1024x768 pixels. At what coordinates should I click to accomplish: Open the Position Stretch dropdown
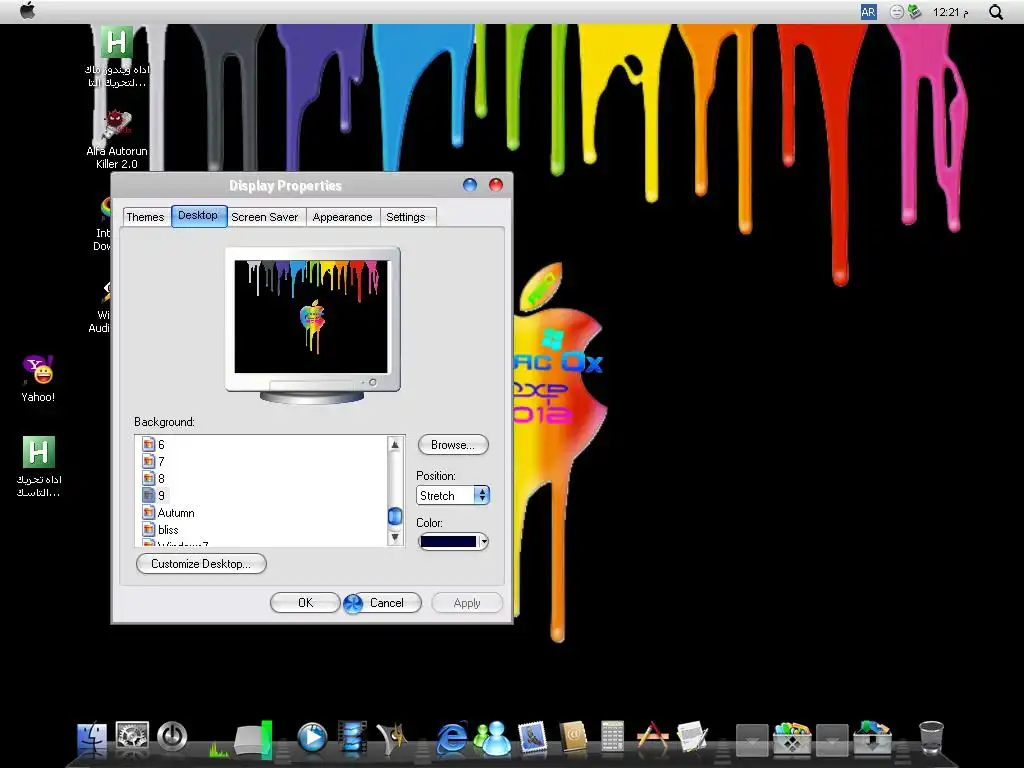[453, 496]
